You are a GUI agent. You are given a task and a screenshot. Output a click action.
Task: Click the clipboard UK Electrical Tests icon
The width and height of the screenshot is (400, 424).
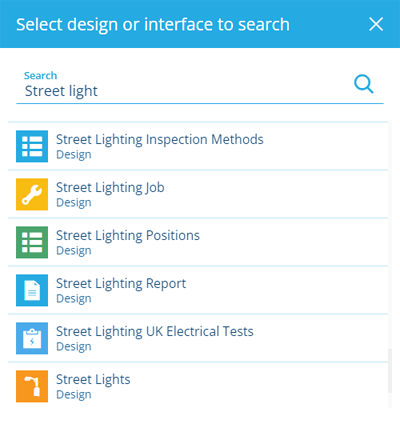point(32,338)
